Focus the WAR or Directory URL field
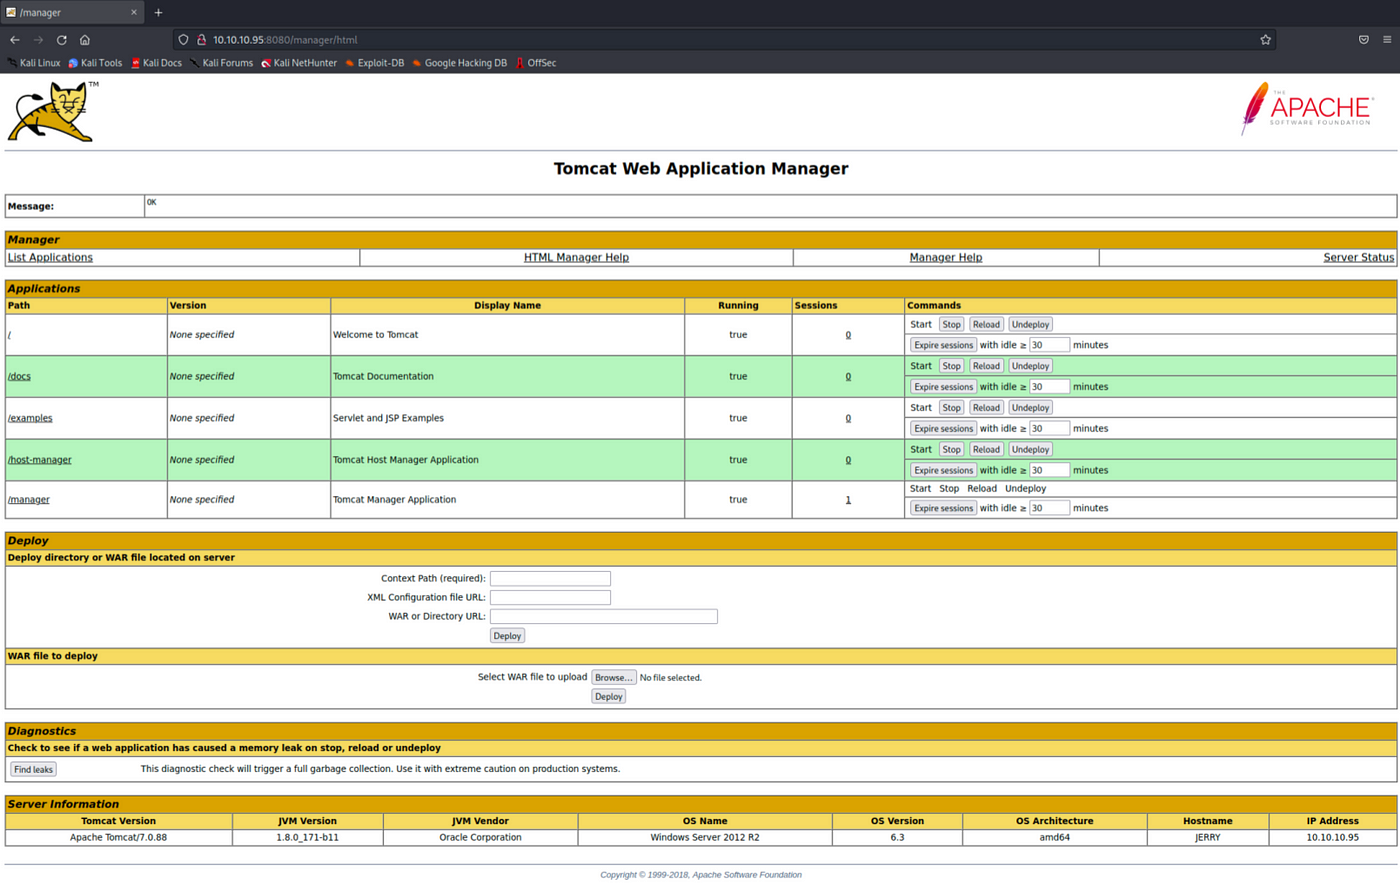1400x894 pixels. [603, 616]
